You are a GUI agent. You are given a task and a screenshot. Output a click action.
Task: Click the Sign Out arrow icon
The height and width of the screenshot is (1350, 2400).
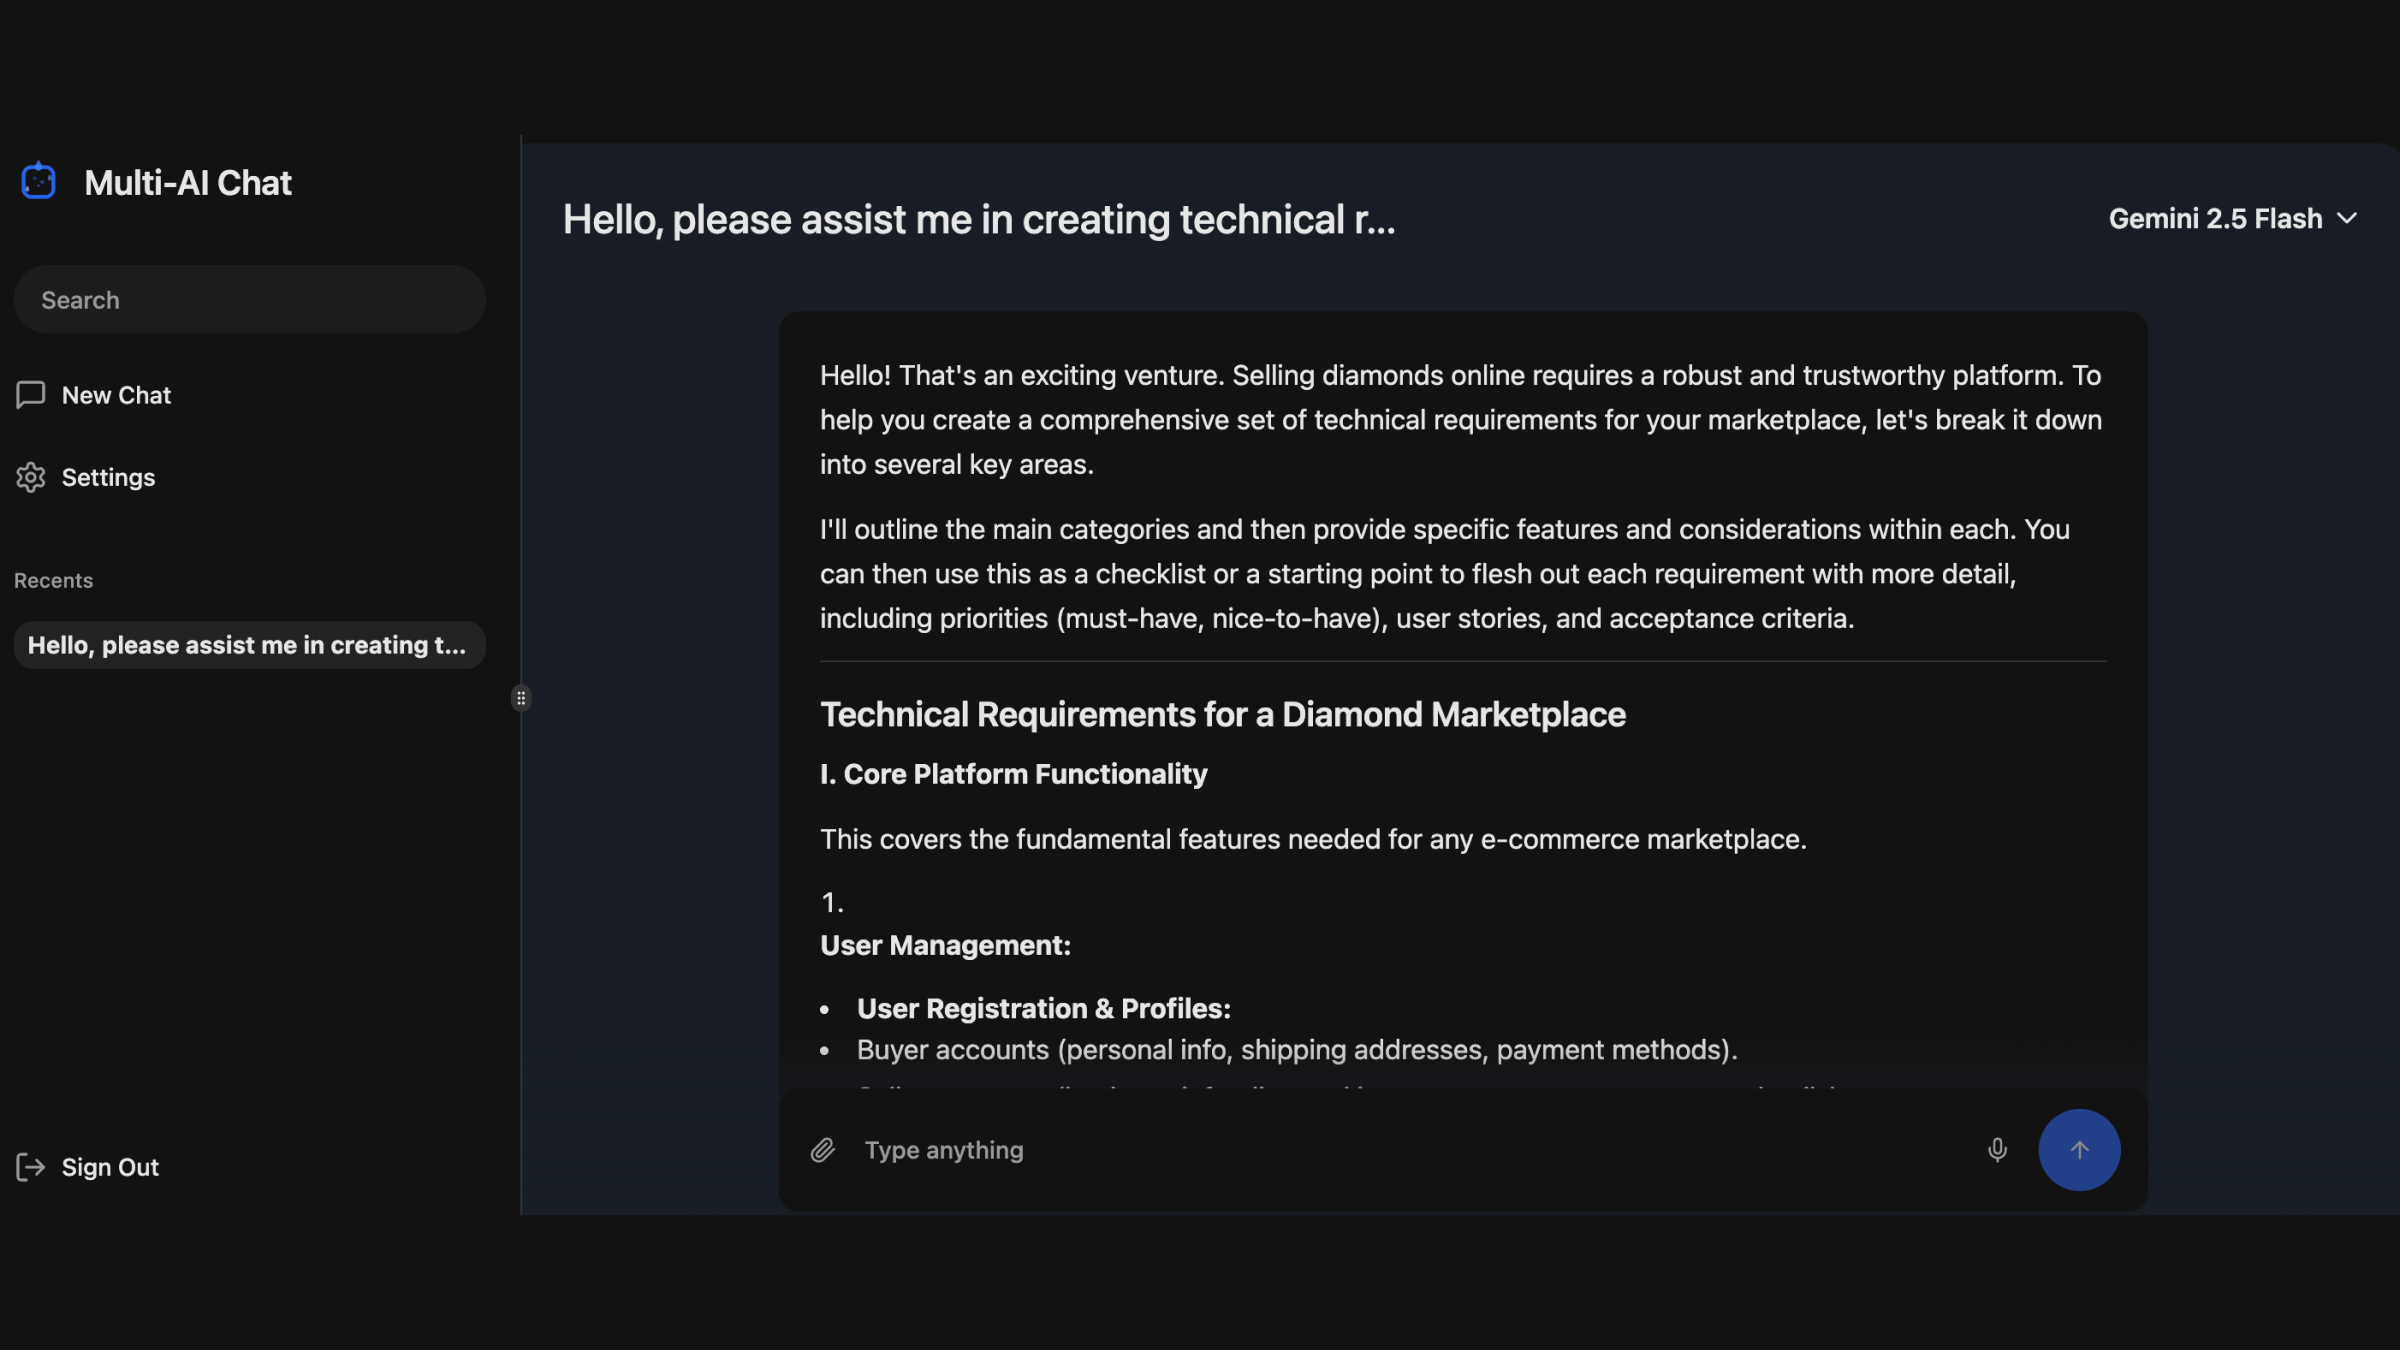pos(31,1167)
